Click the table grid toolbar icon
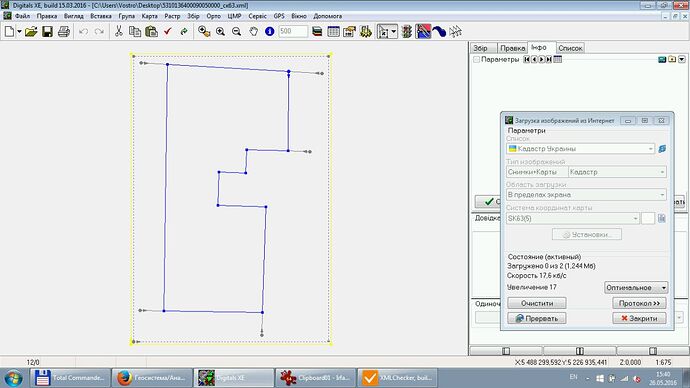The height and width of the screenshot is (388, 690). pos(333,32)
